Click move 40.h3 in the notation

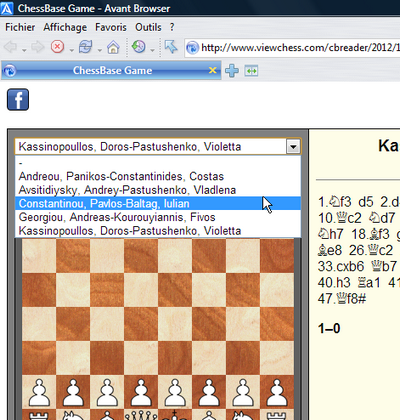point(334,282)
